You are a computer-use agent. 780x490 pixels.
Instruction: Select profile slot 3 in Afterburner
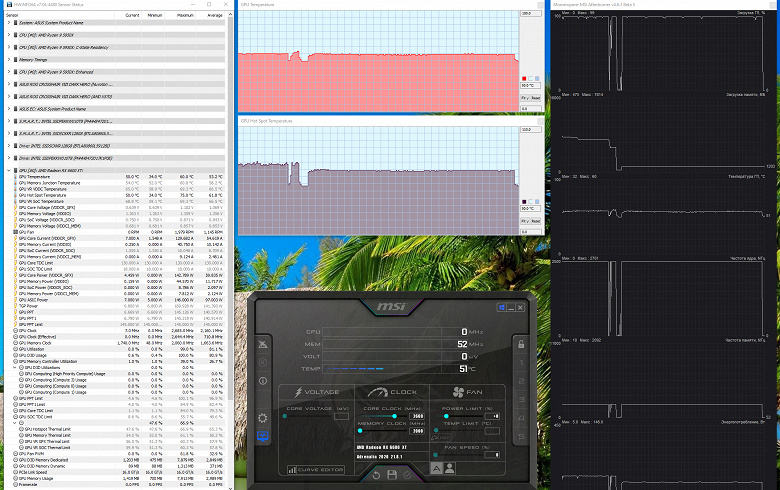pos(521,399)
